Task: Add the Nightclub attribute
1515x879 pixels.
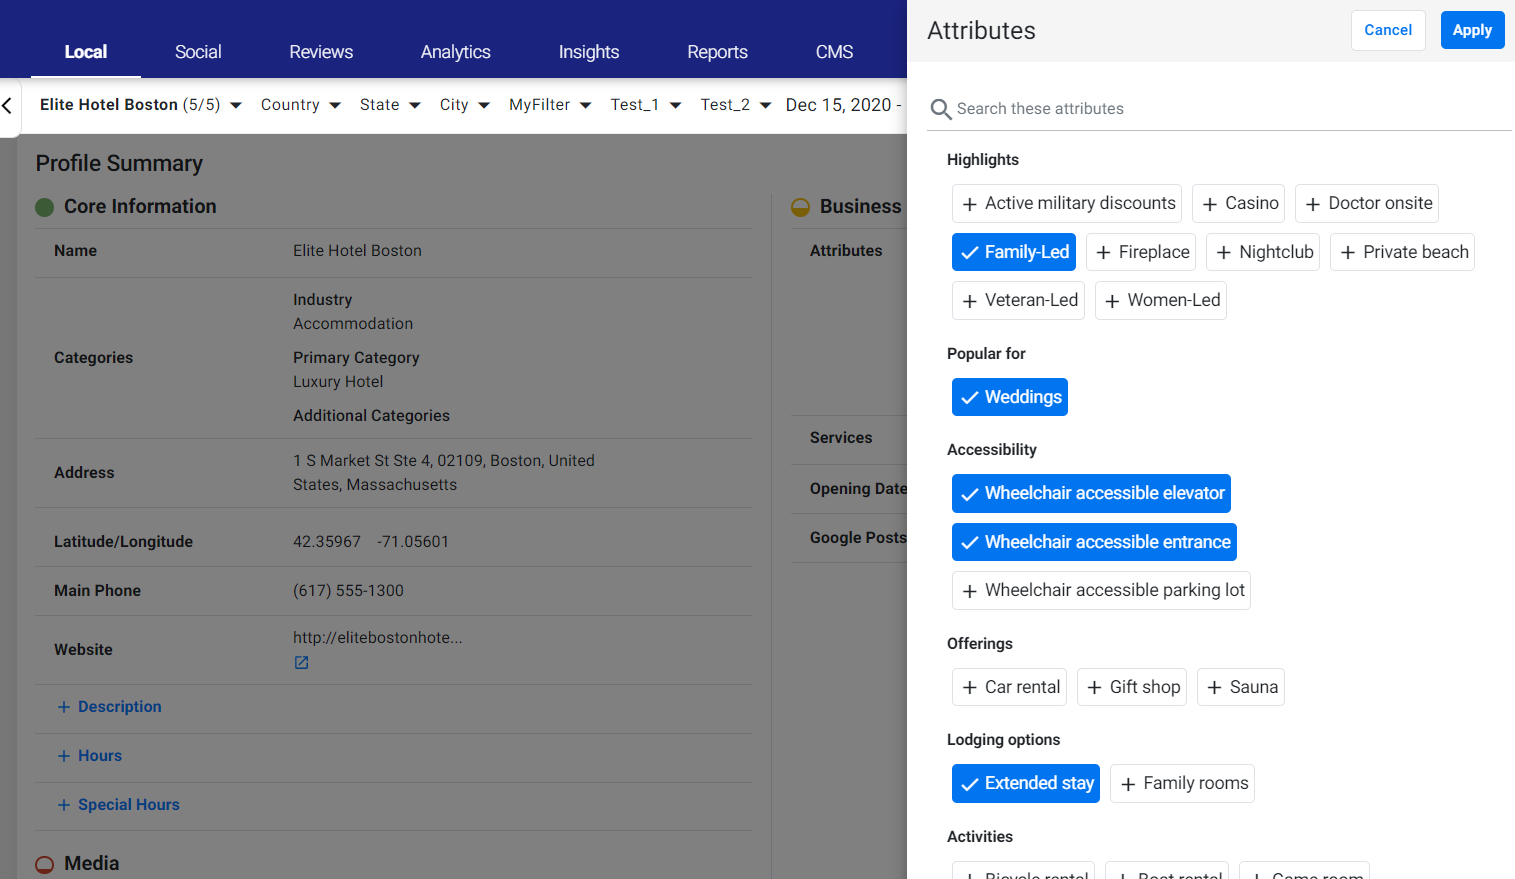Action: coord(1263,252)
